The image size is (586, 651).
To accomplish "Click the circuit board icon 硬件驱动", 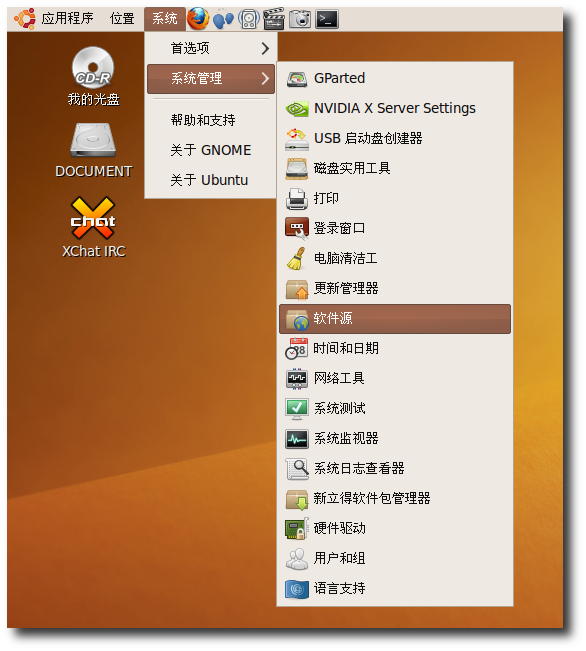I will tap(297, 529).
